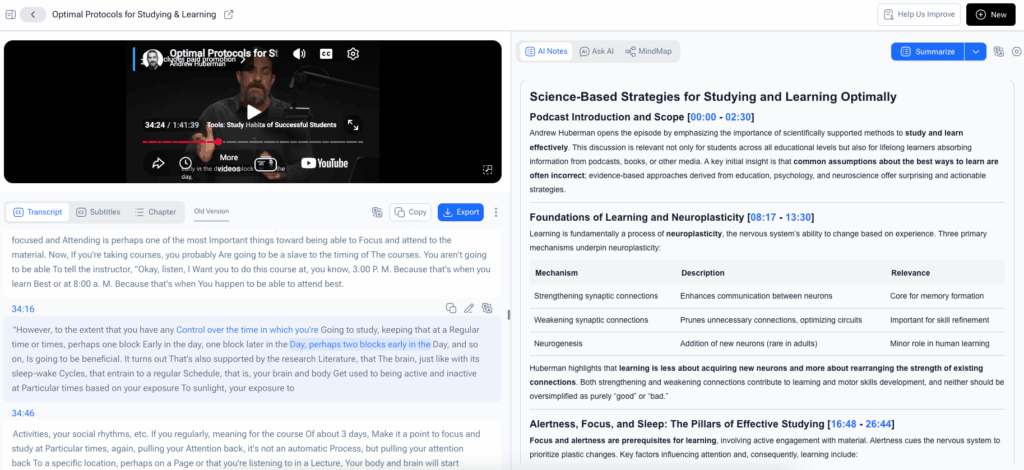Click the notes heading 'Science-Based Strategies'
1024x470 pixels.
[712, 97]
